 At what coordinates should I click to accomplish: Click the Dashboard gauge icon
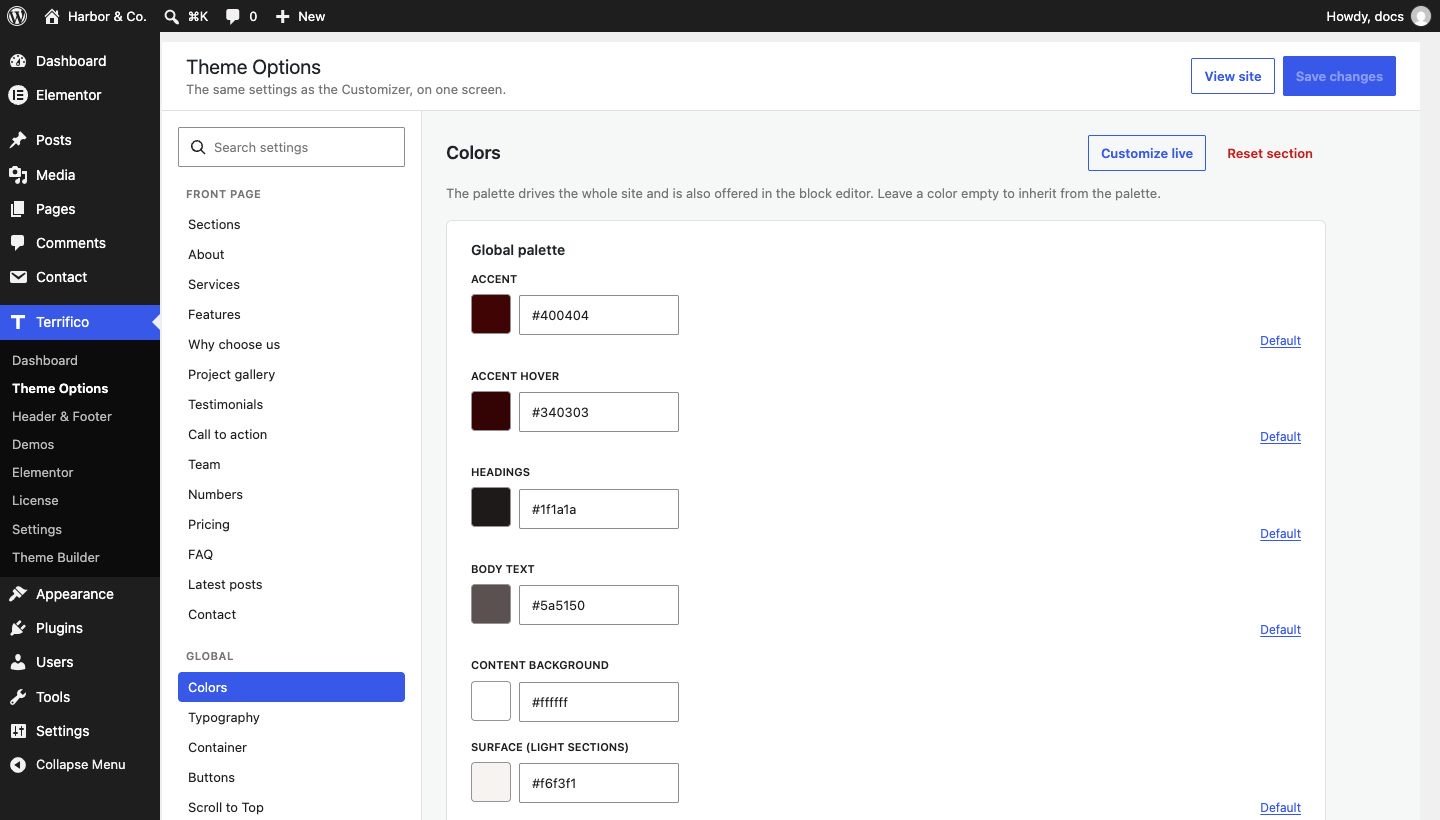[18, 61]
